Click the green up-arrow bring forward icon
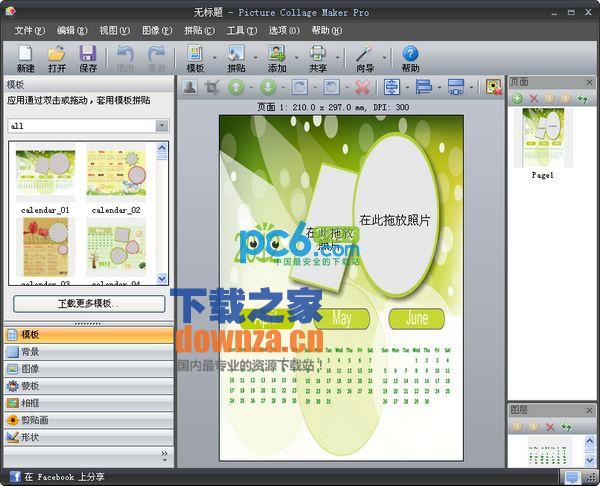Viewport: 600px width, 486px height. click(x=236, y=87)
